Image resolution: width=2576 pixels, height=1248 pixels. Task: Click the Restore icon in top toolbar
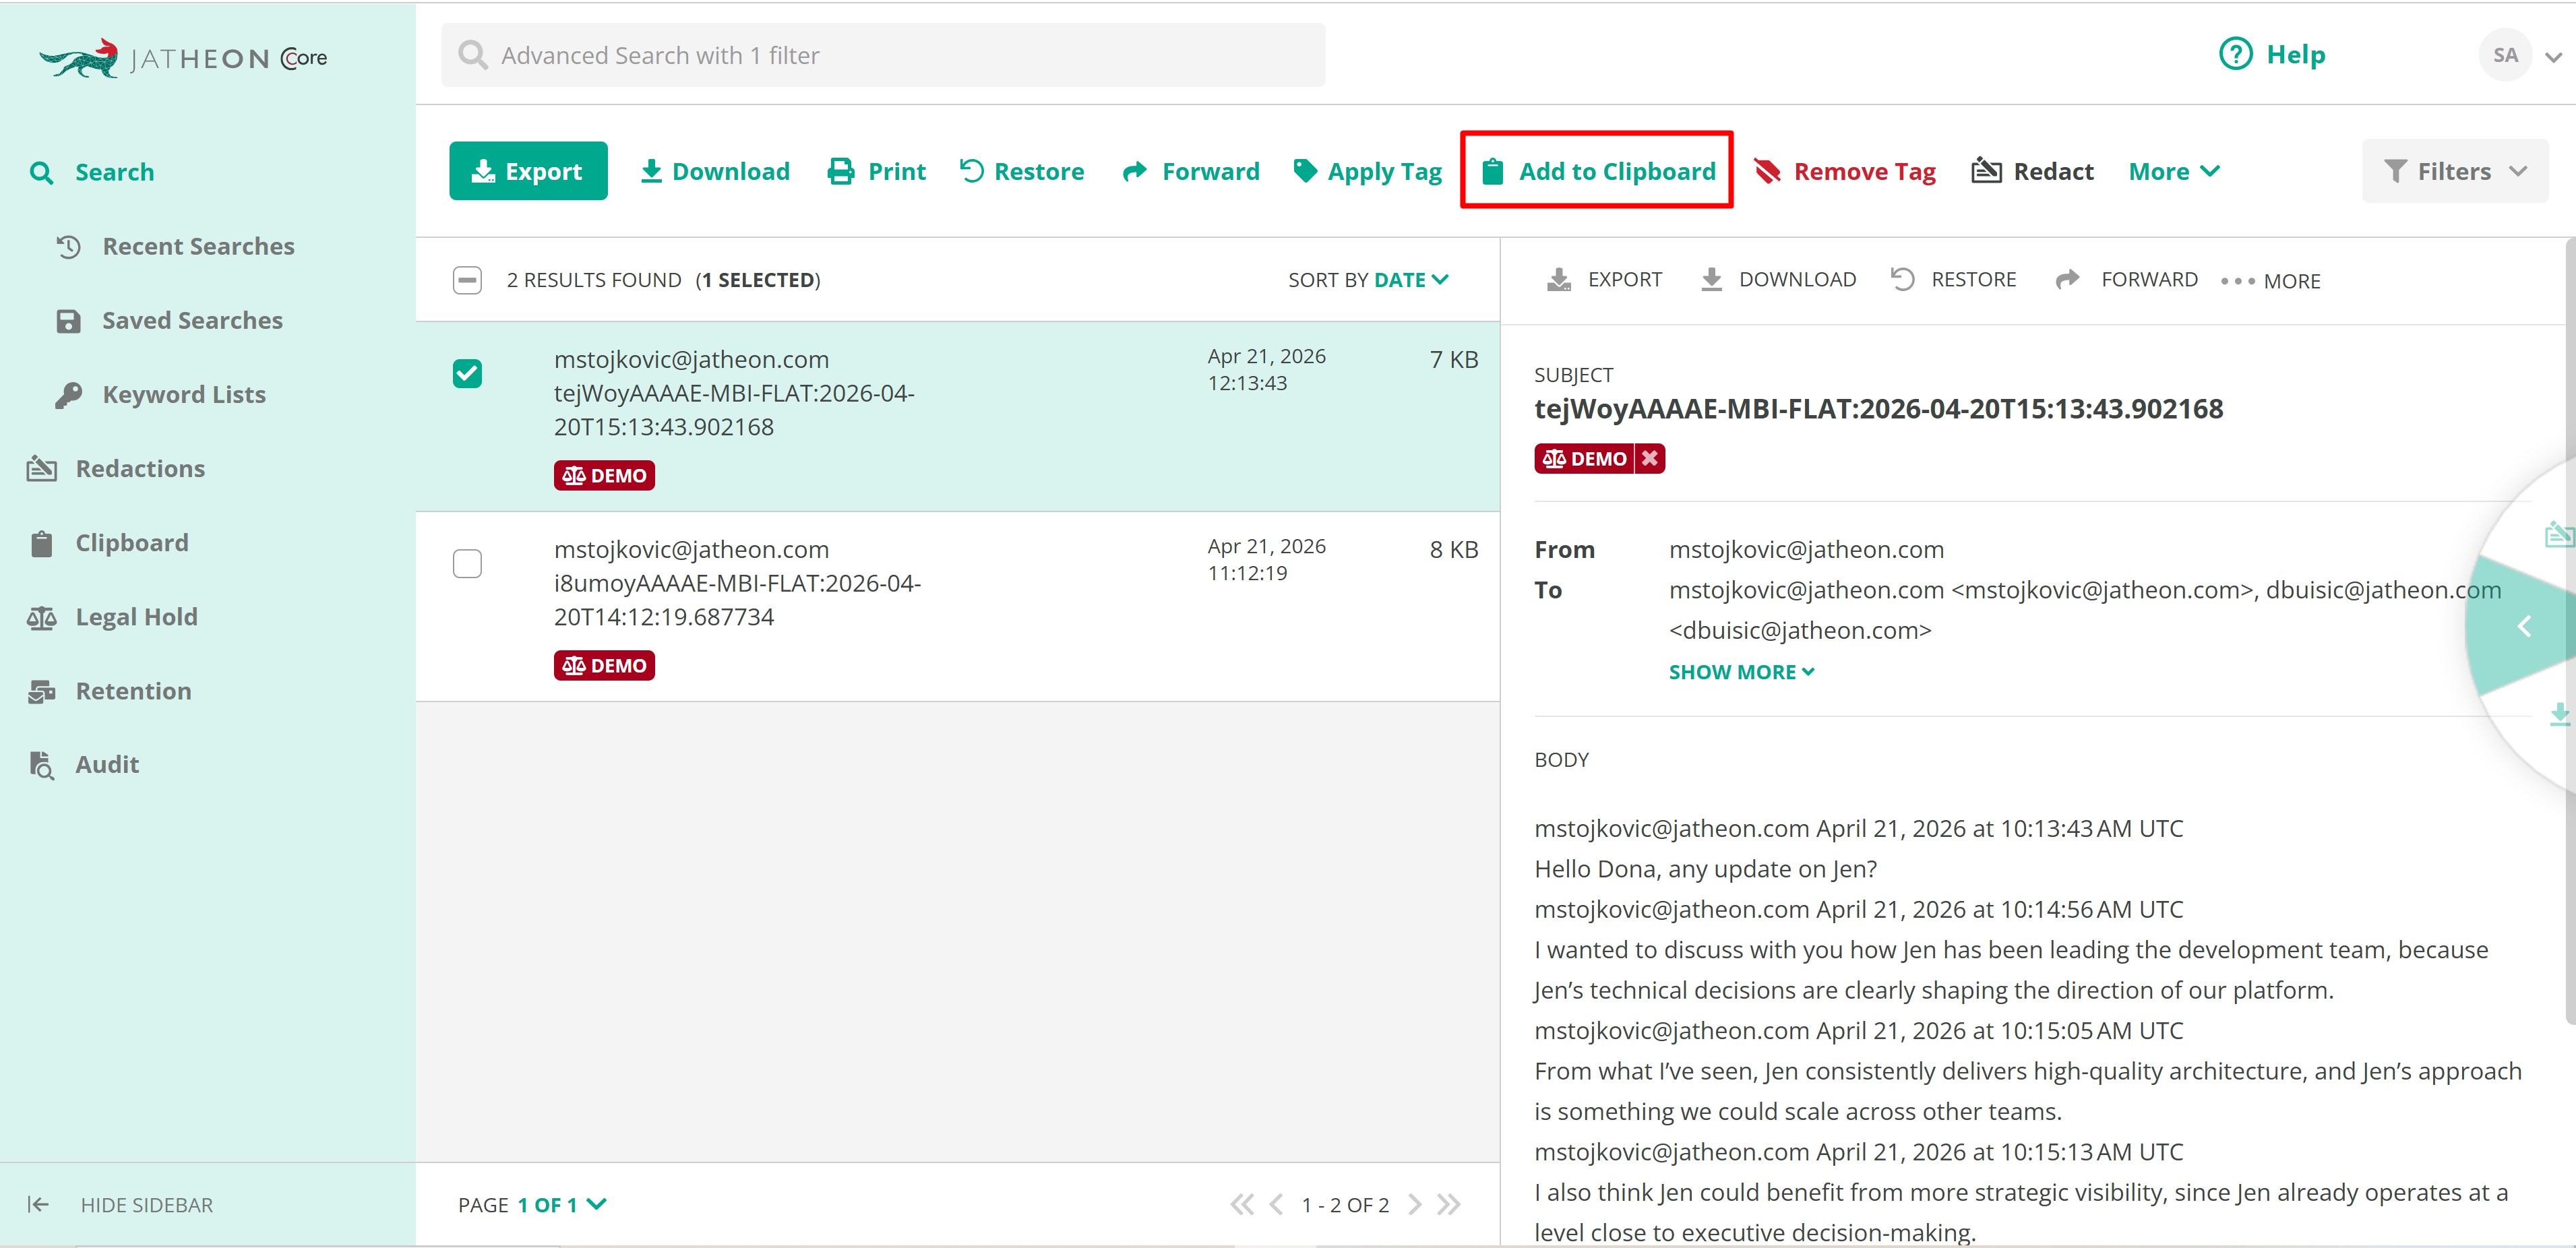point(971,171)
